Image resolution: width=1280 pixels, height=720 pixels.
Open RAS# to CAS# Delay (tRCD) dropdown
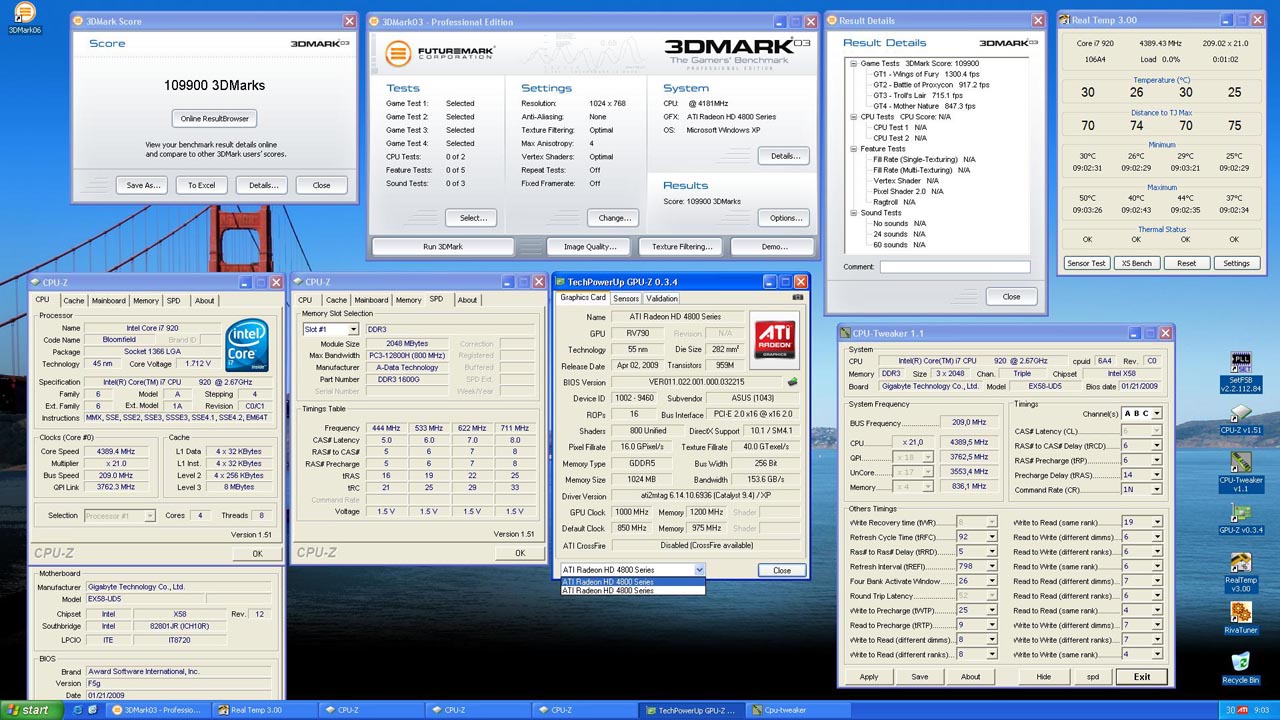point(1157,446)
